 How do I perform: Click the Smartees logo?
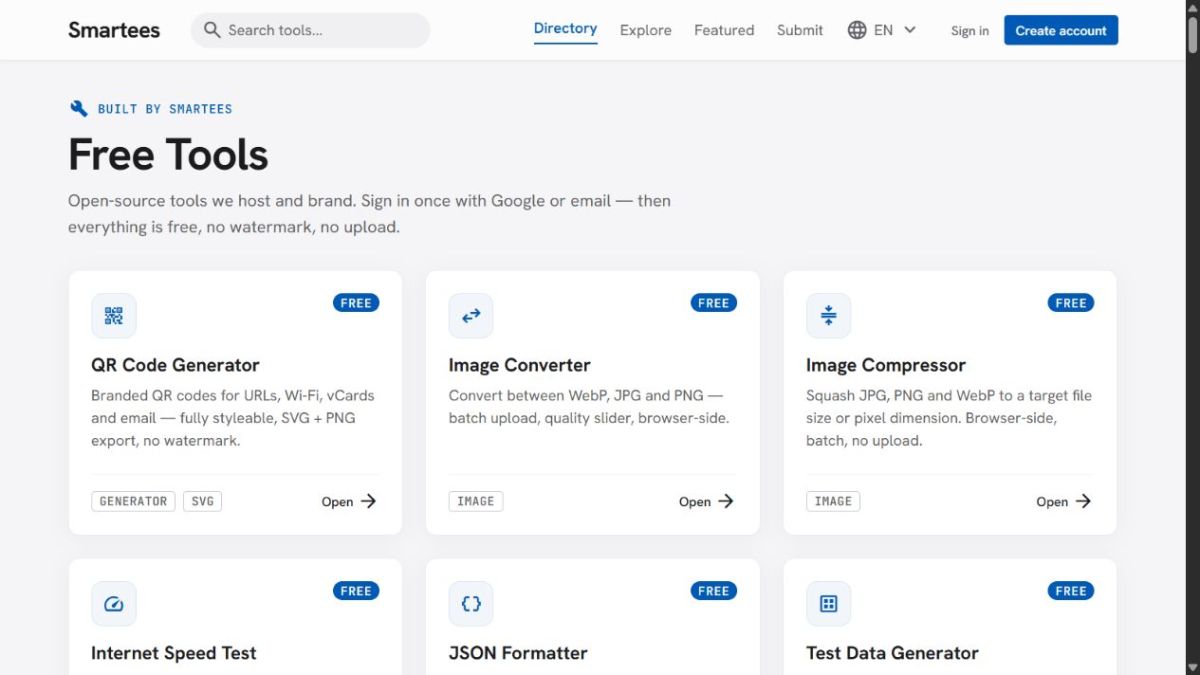point(114,30)
